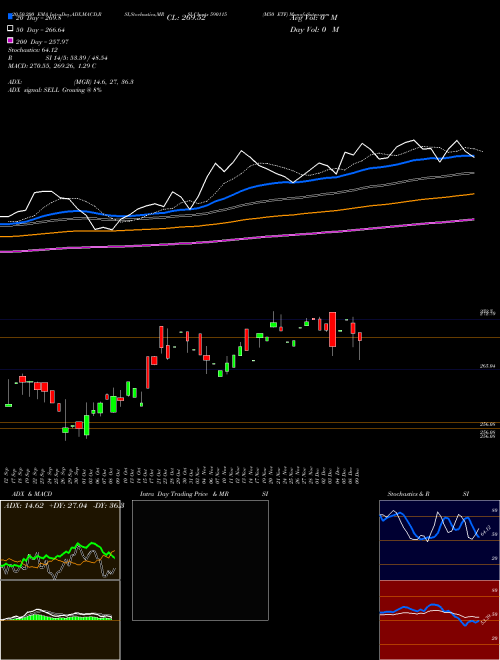
Task: Click the 263.94 price level label
Action: (487, 367)
